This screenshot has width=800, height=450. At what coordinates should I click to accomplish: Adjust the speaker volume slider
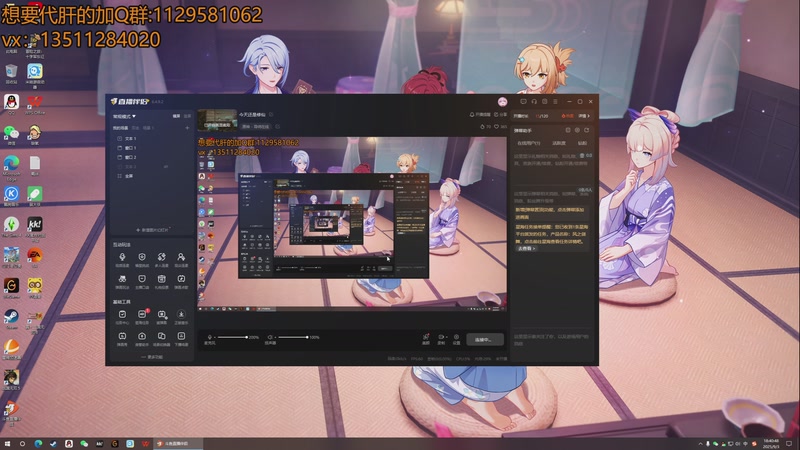[293, 337]
